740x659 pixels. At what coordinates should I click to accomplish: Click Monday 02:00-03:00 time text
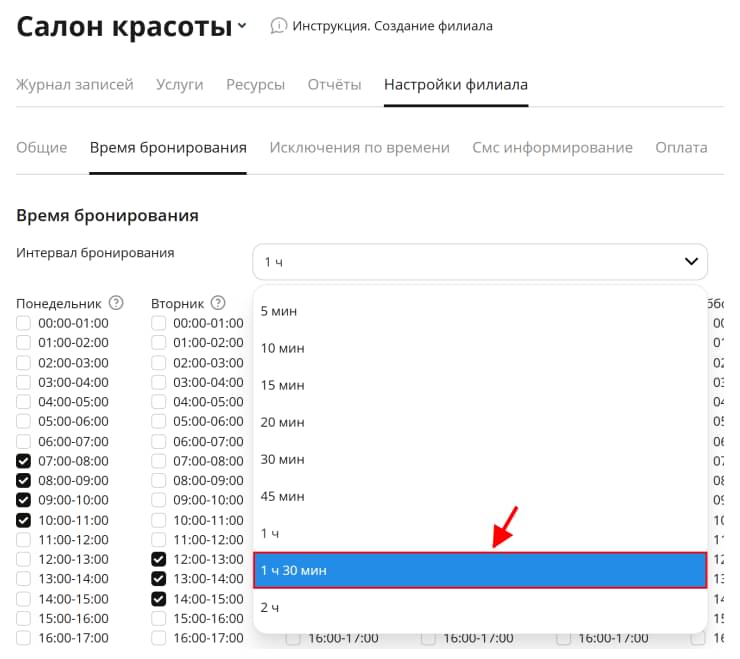click(73, 363)
